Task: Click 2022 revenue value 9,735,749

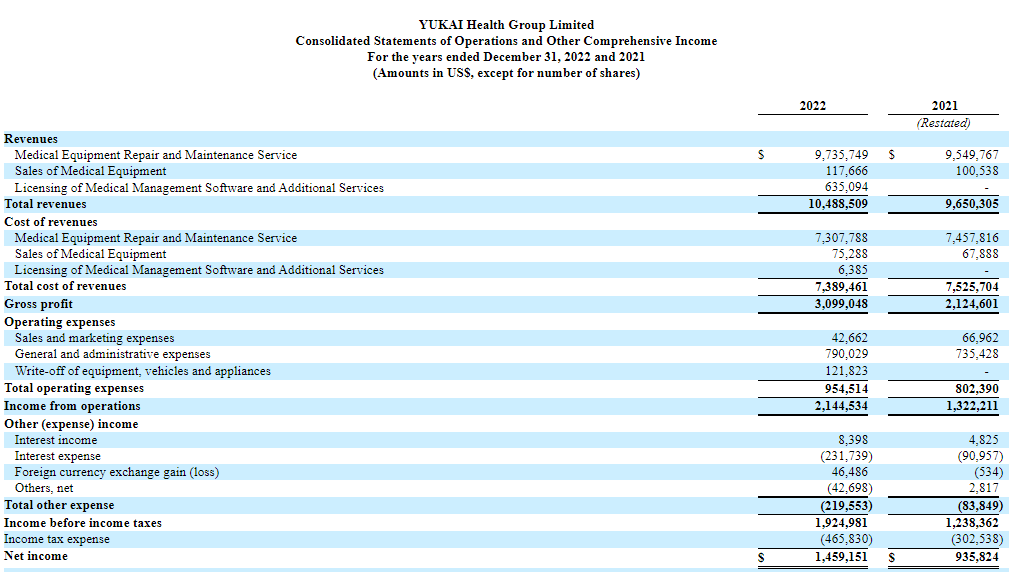Action: pos(841,155)
